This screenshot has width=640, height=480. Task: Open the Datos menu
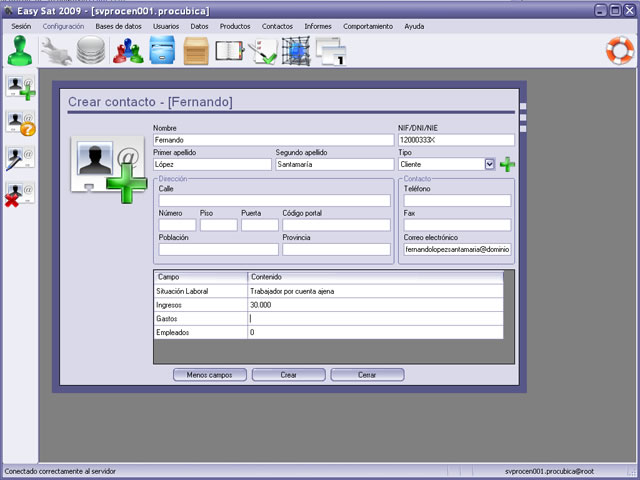pyautogui.click(x=199, y=27)
